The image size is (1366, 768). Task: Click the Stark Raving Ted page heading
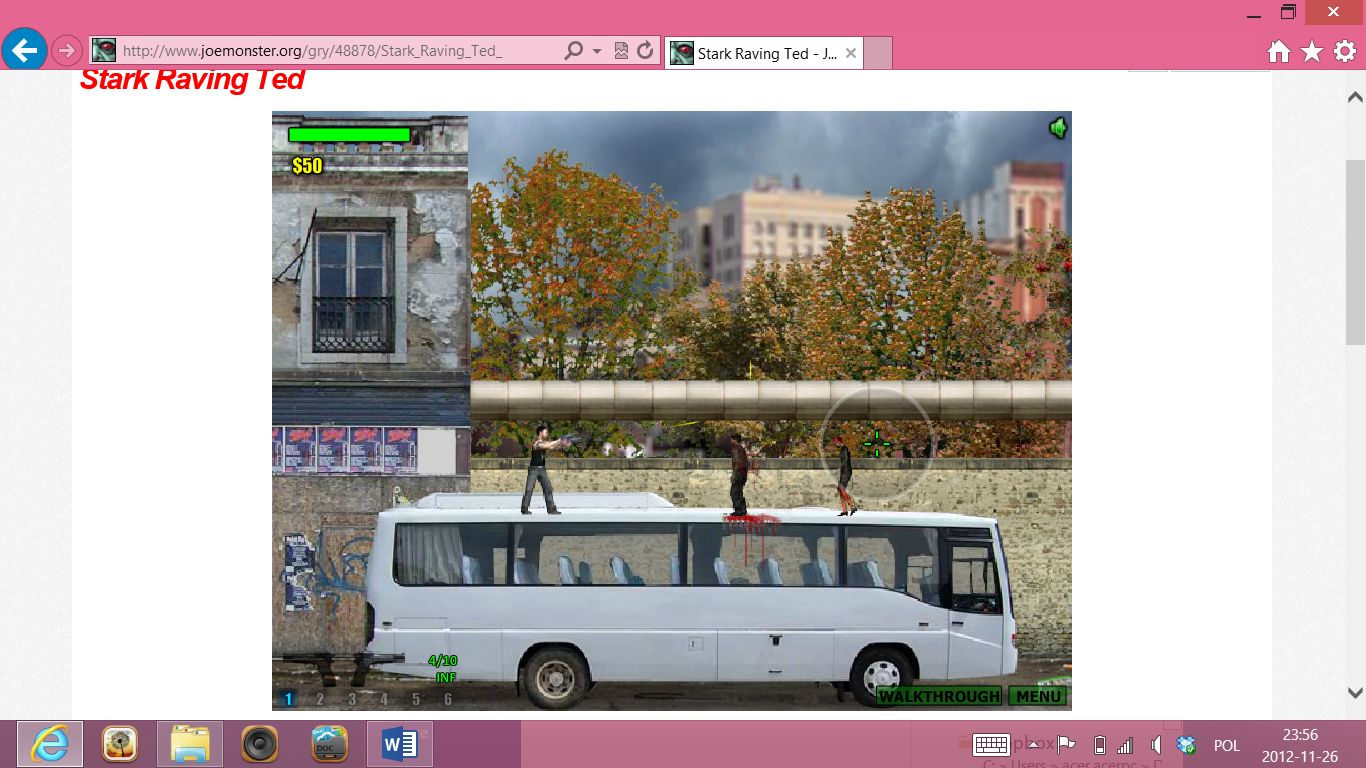(192, 79)
